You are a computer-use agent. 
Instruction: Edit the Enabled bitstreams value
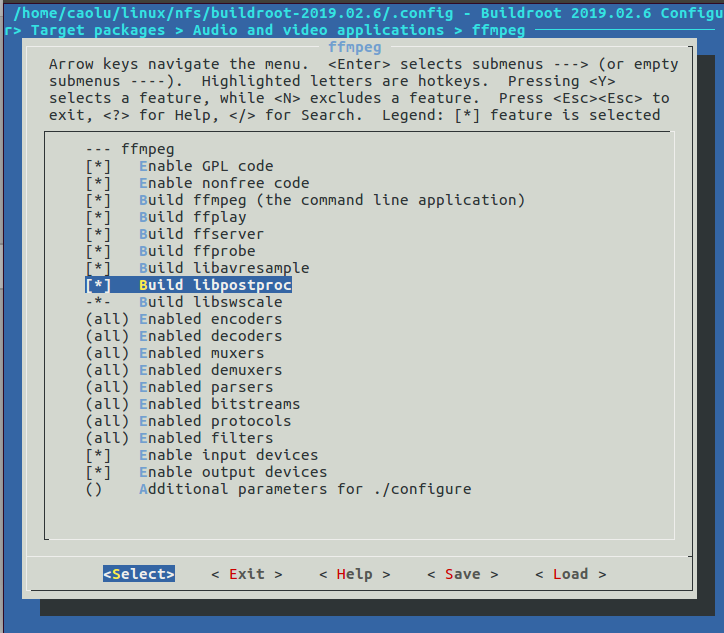click(x=193, y=404)
